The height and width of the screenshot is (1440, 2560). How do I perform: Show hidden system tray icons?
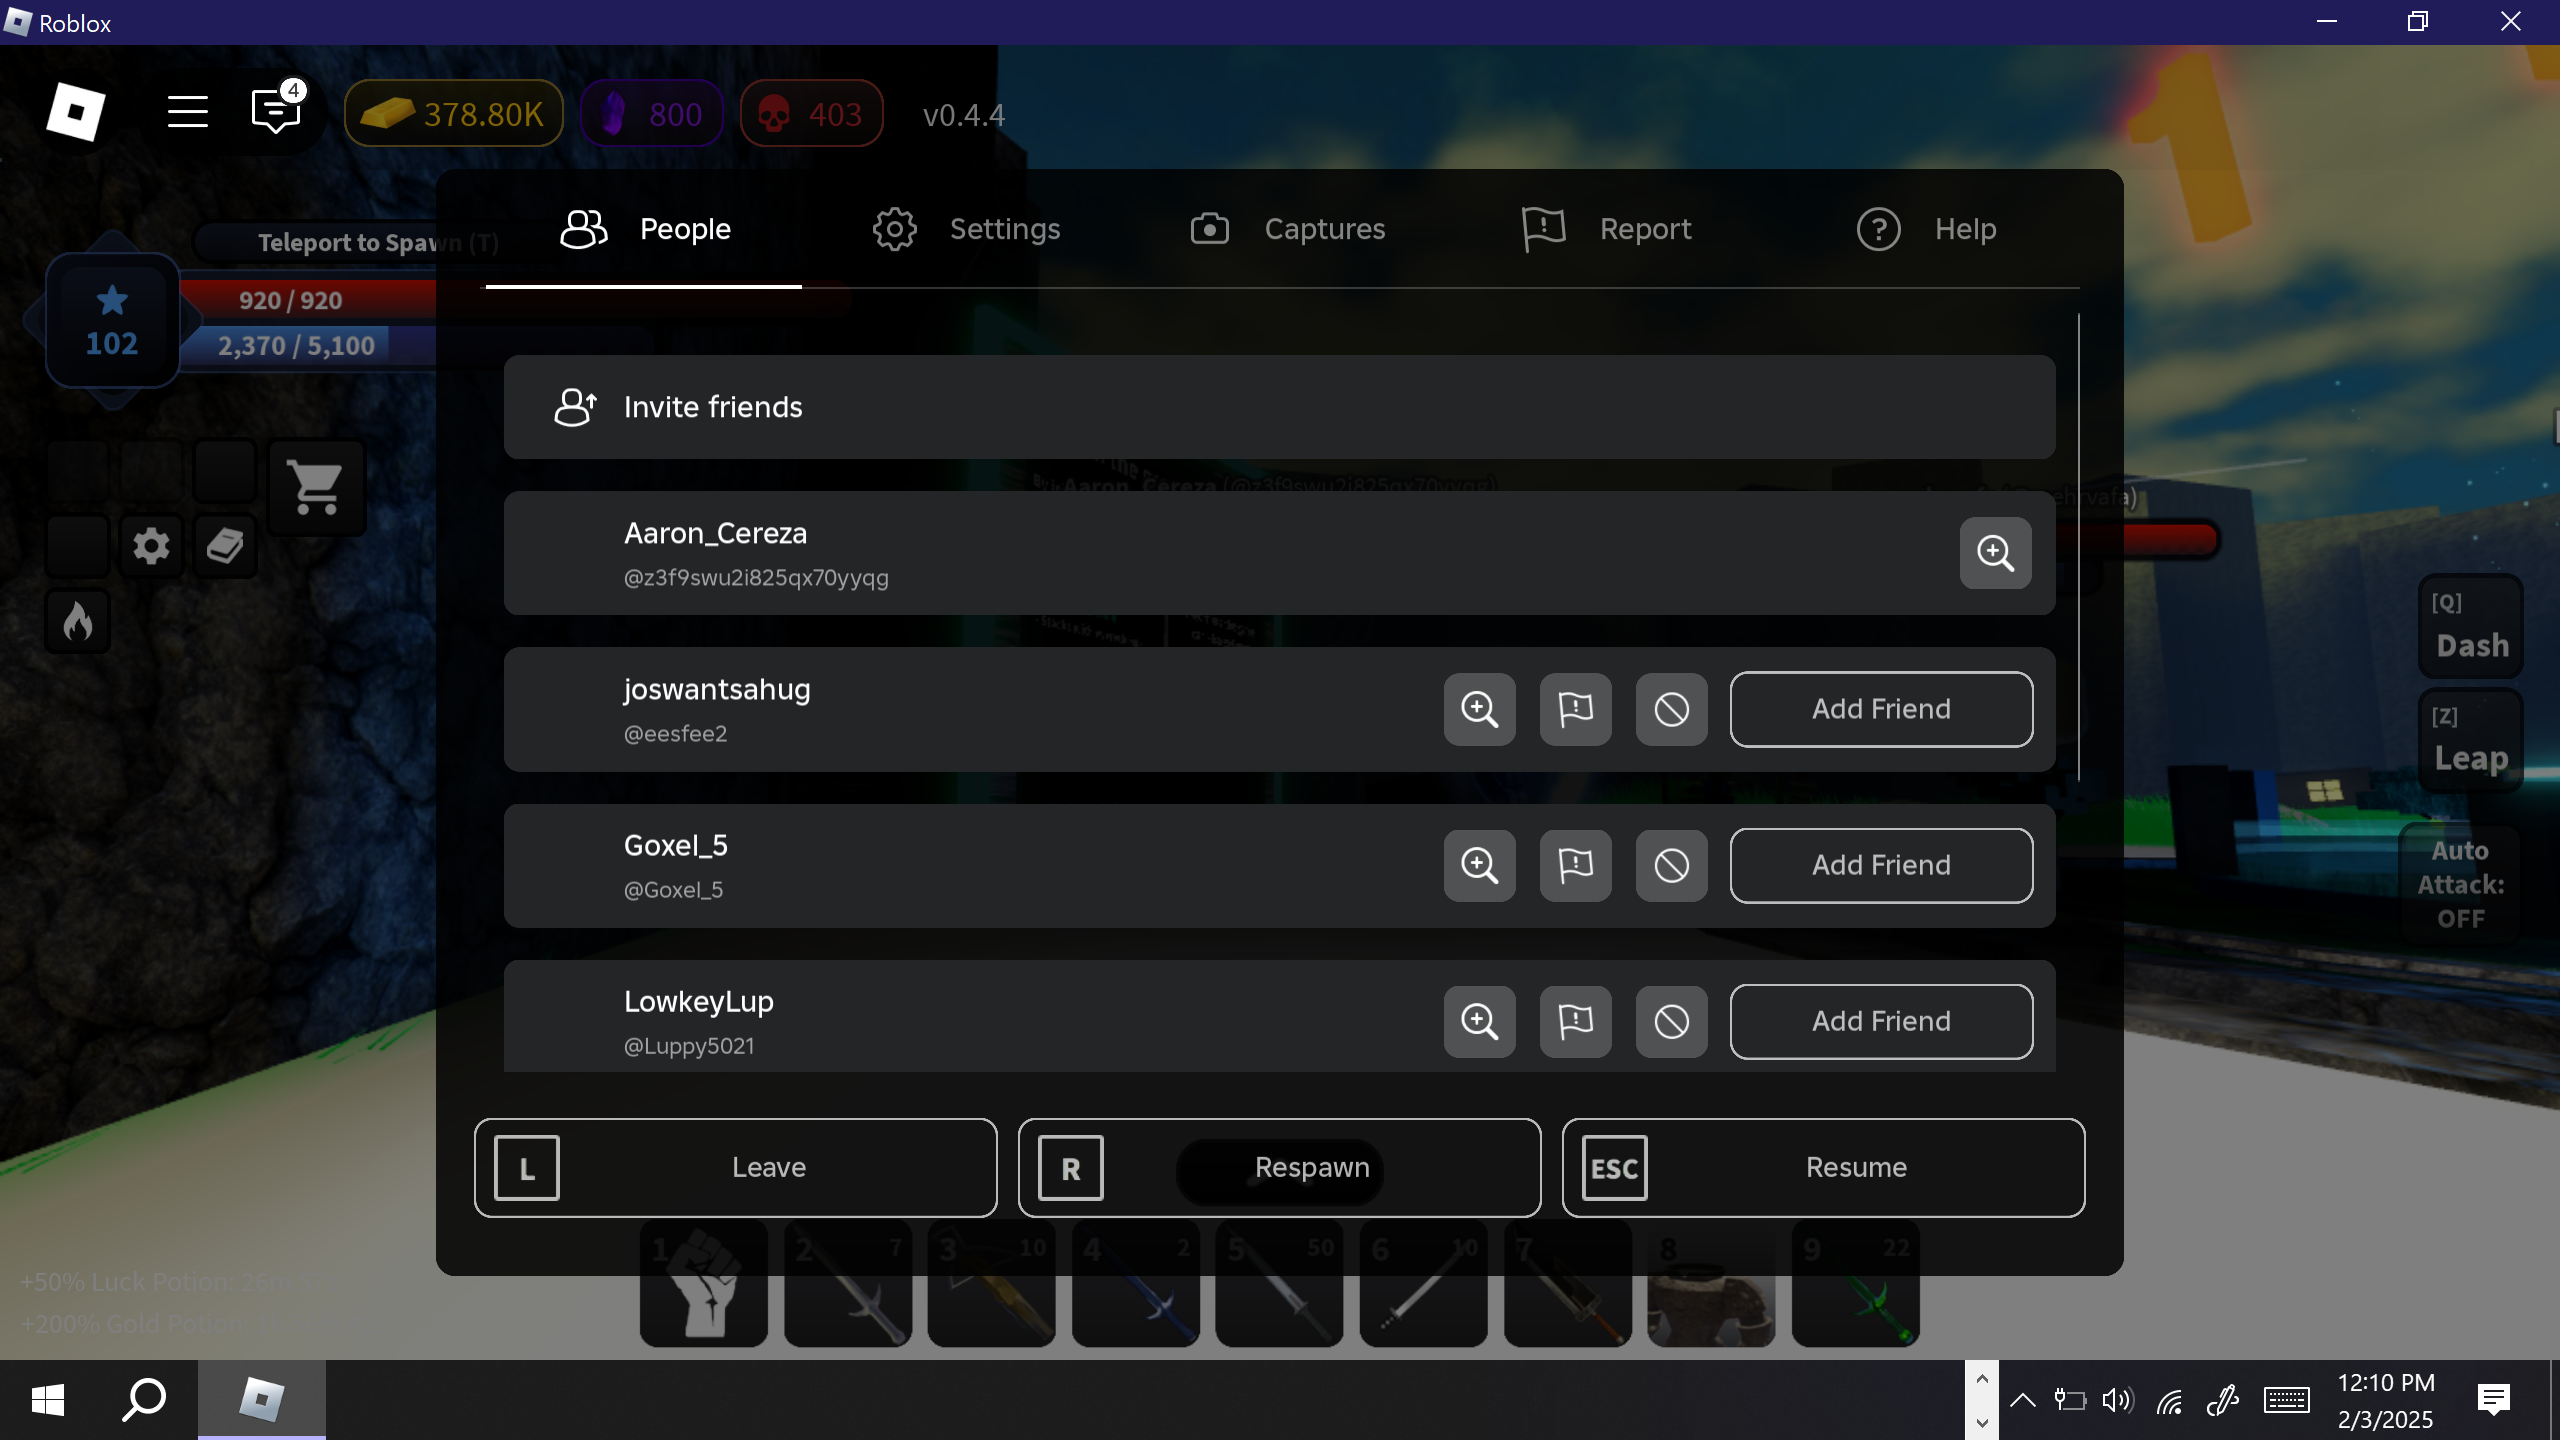pyautogui.click(x=2023, y=1400)
